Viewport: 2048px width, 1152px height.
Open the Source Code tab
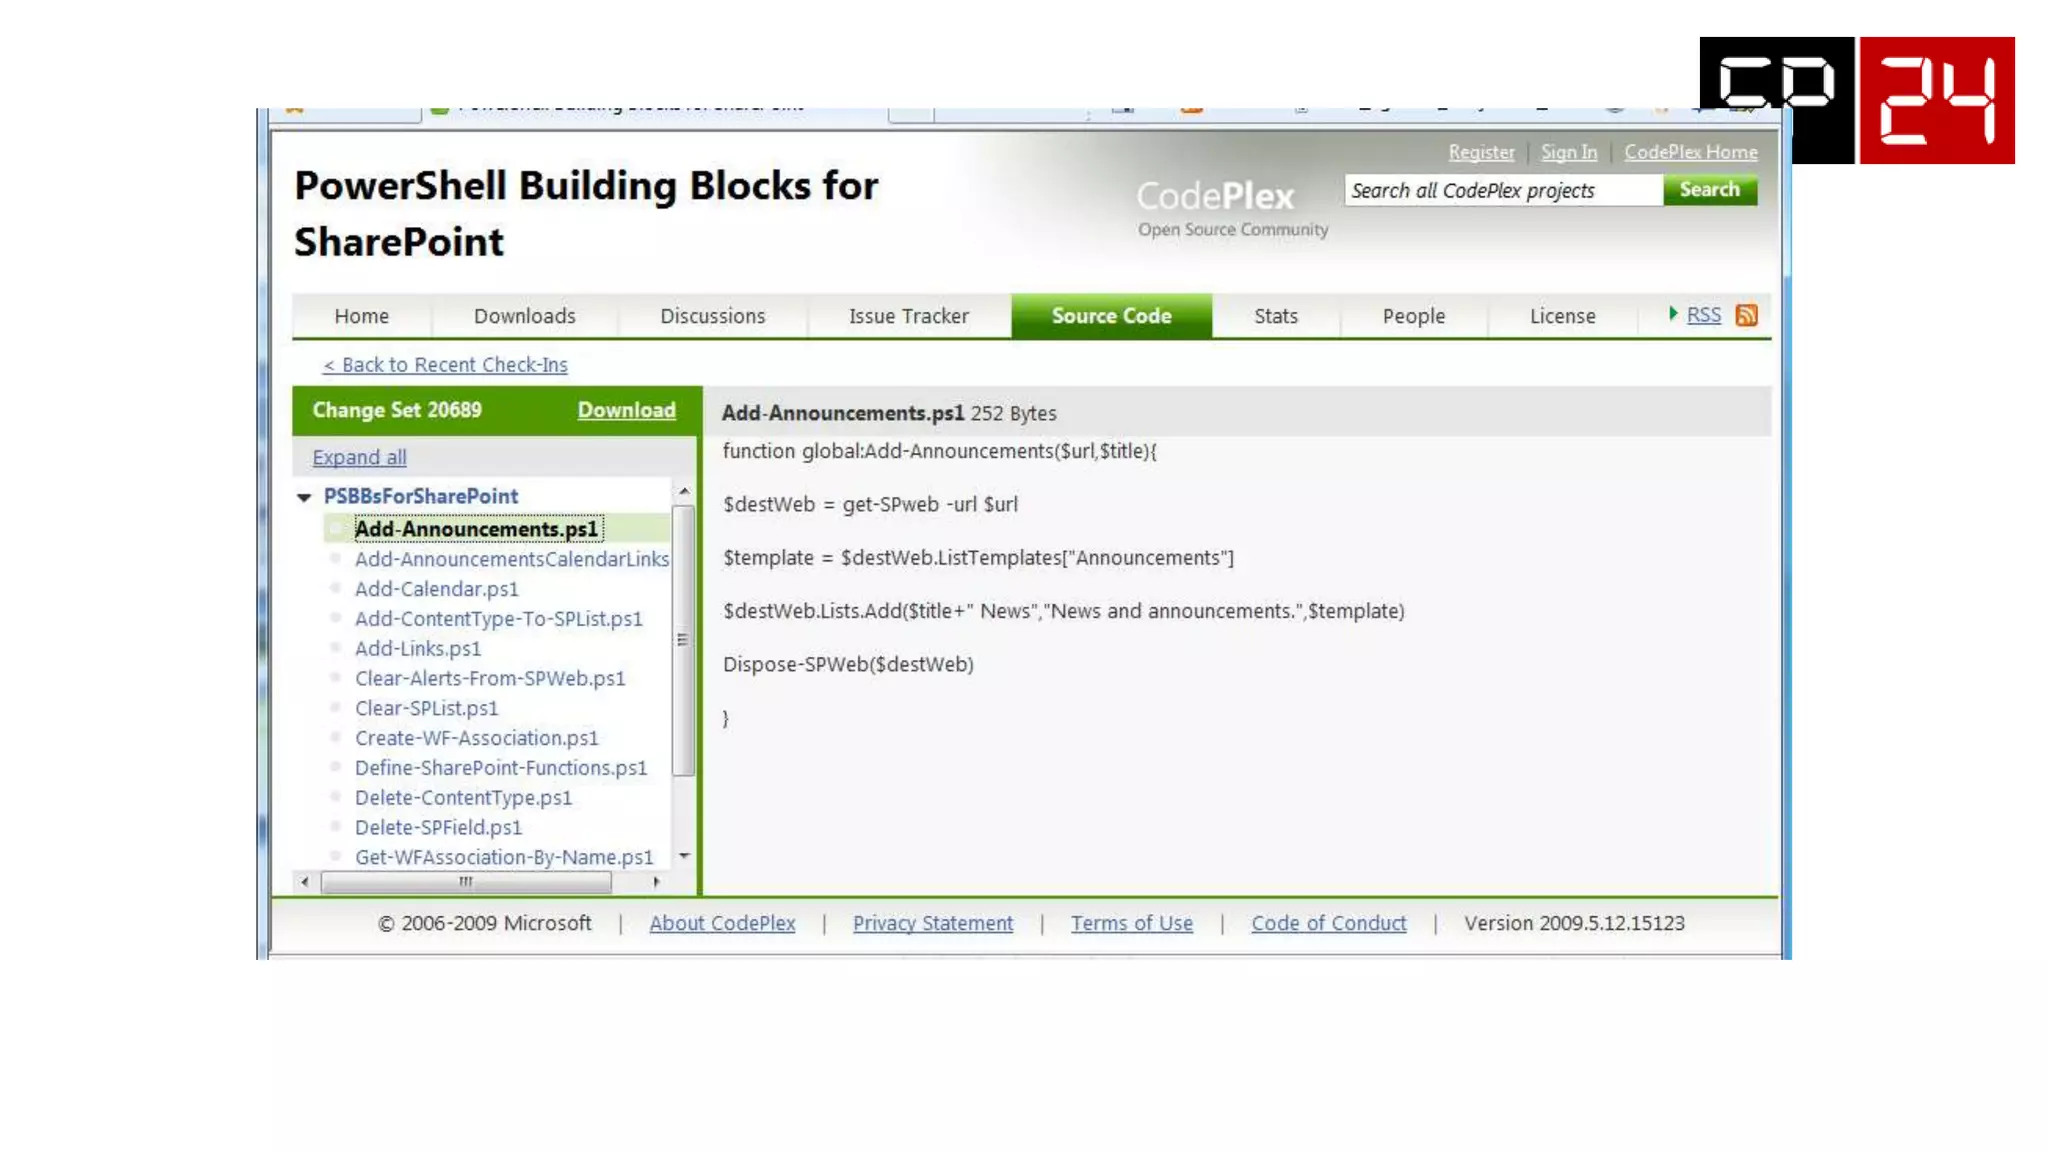tap(1111, 316)
